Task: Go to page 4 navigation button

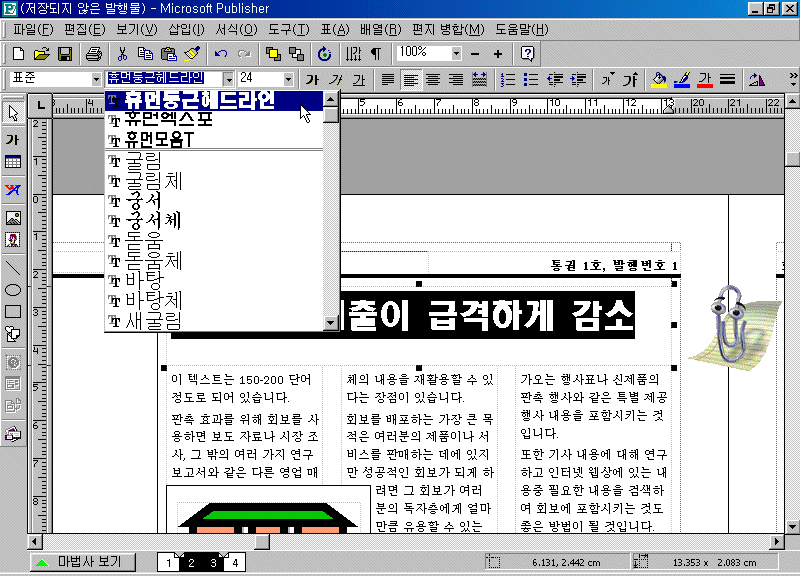Action: (235, 563)
